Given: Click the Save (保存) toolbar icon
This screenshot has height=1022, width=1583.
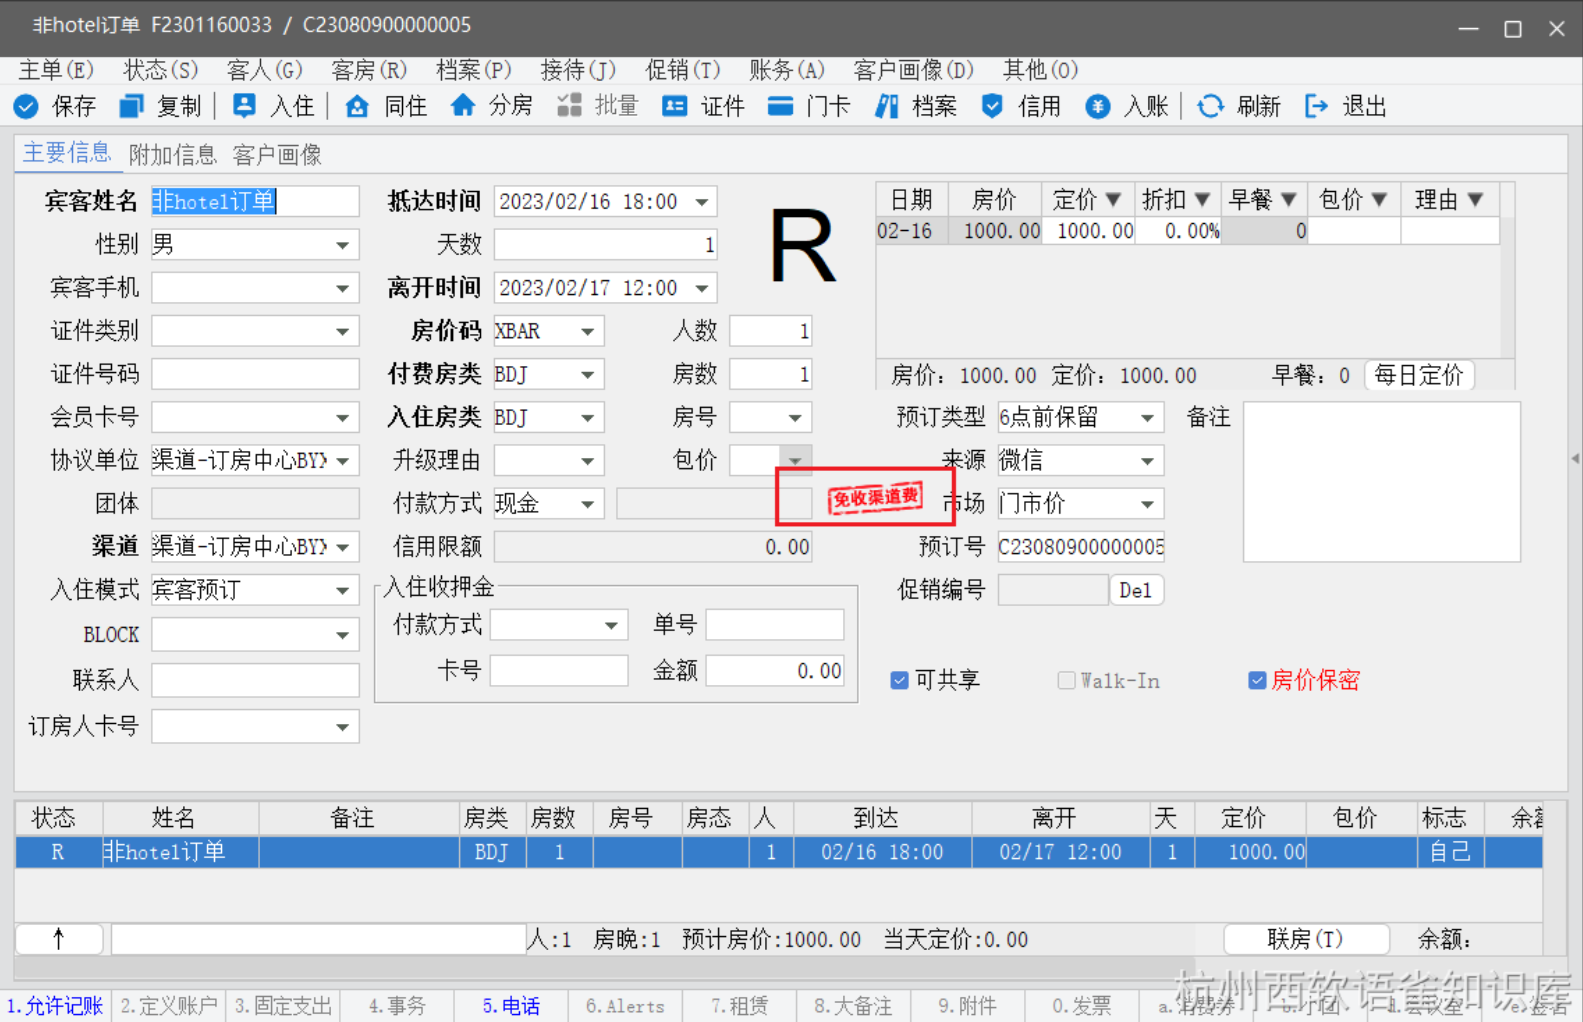Looking at the screenshot, I should [26, 106].
